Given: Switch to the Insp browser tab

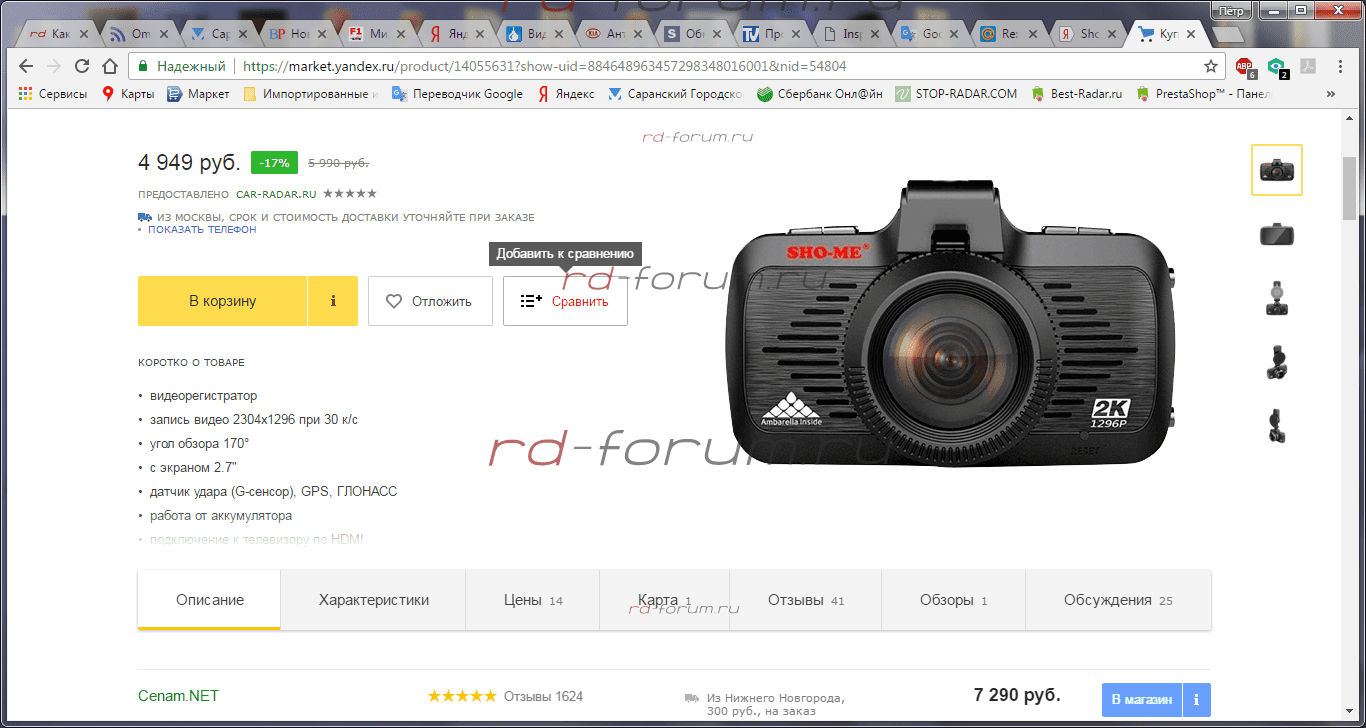Looking at the screenshot, I should tap(851, 33).
